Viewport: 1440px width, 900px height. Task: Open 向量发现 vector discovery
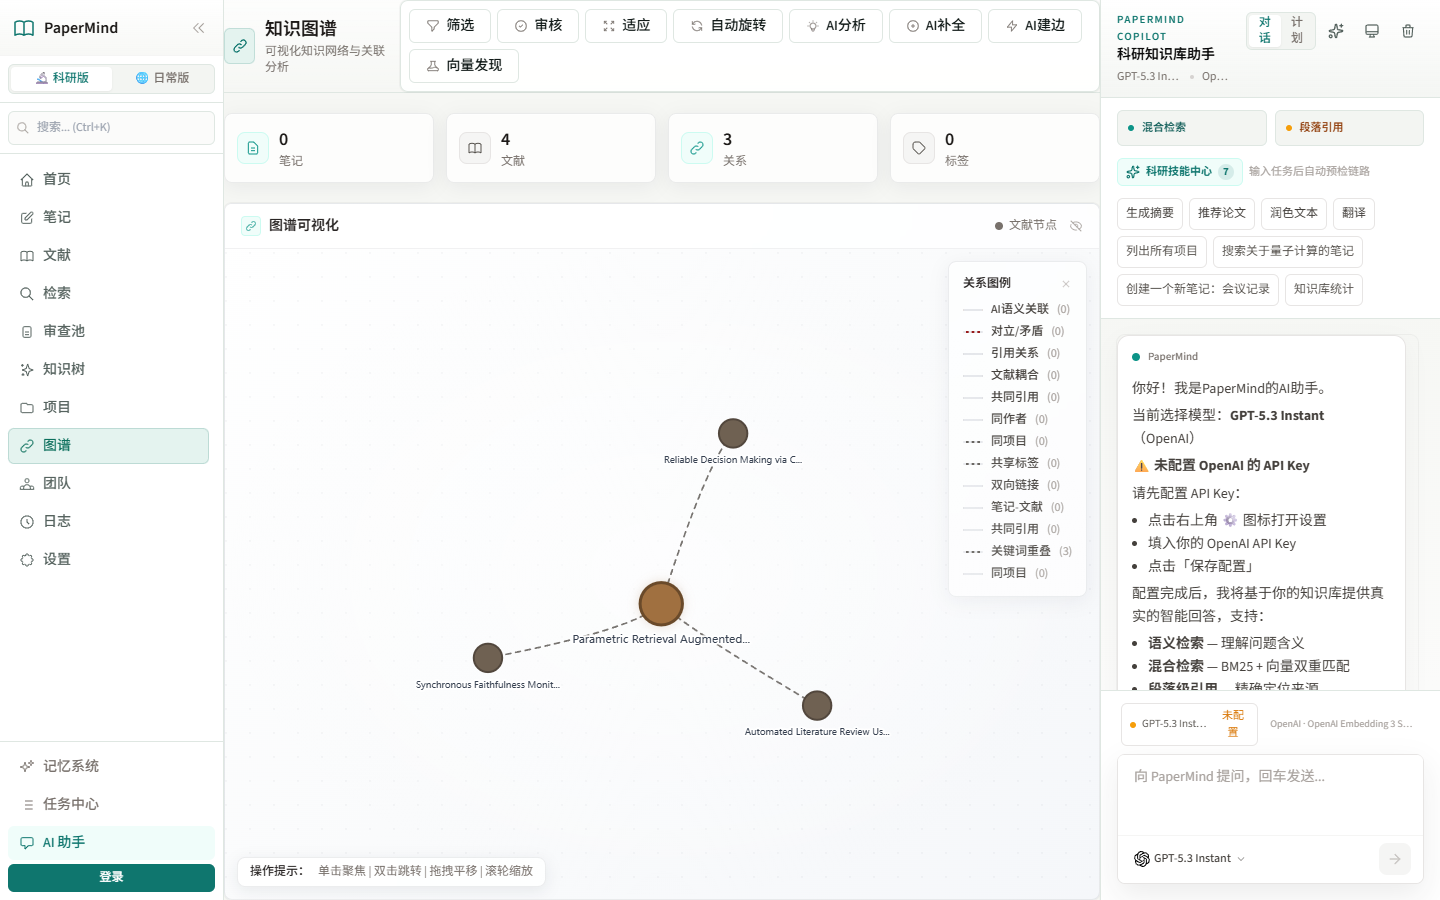(464, 65)
